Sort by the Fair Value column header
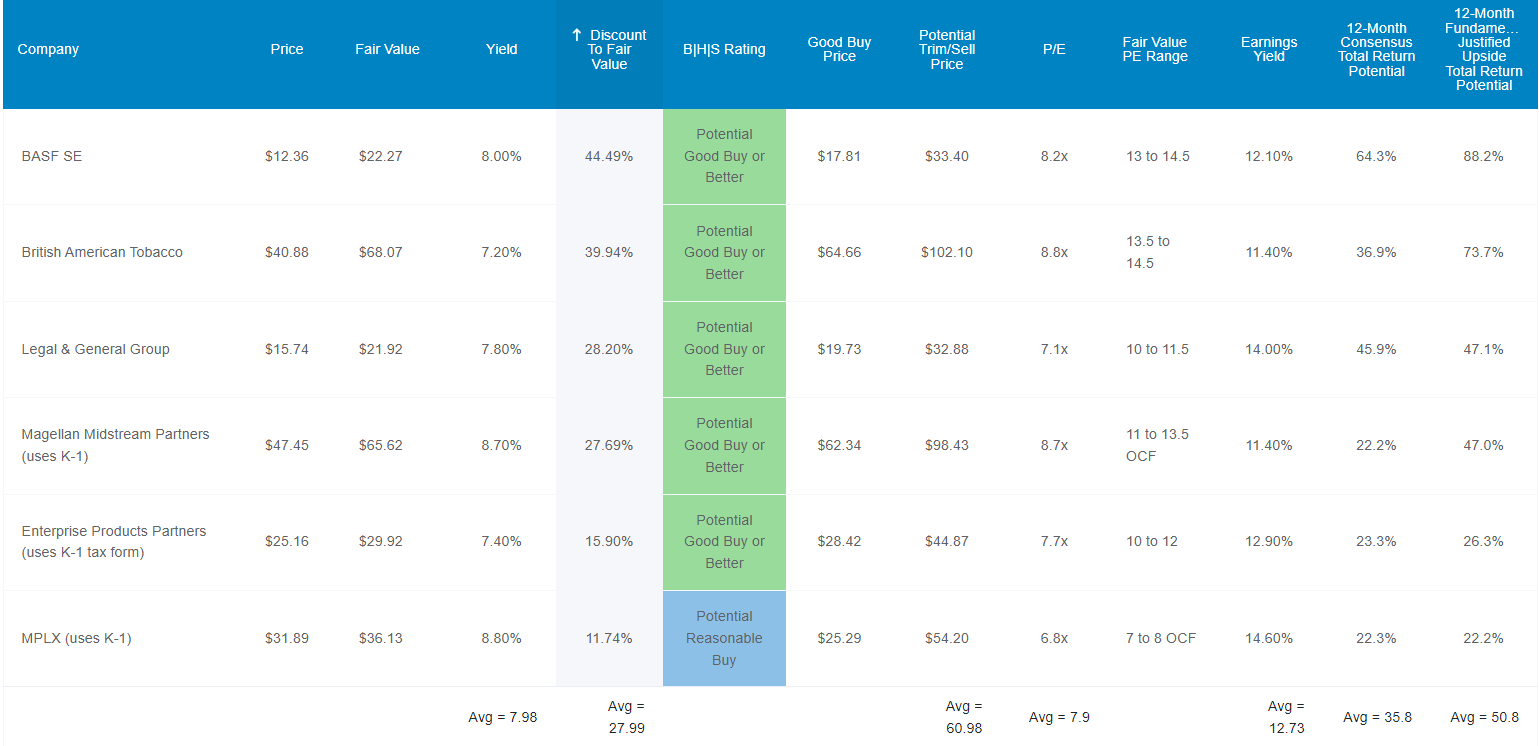The image size is (1539, 746). (x=387, y=49)
